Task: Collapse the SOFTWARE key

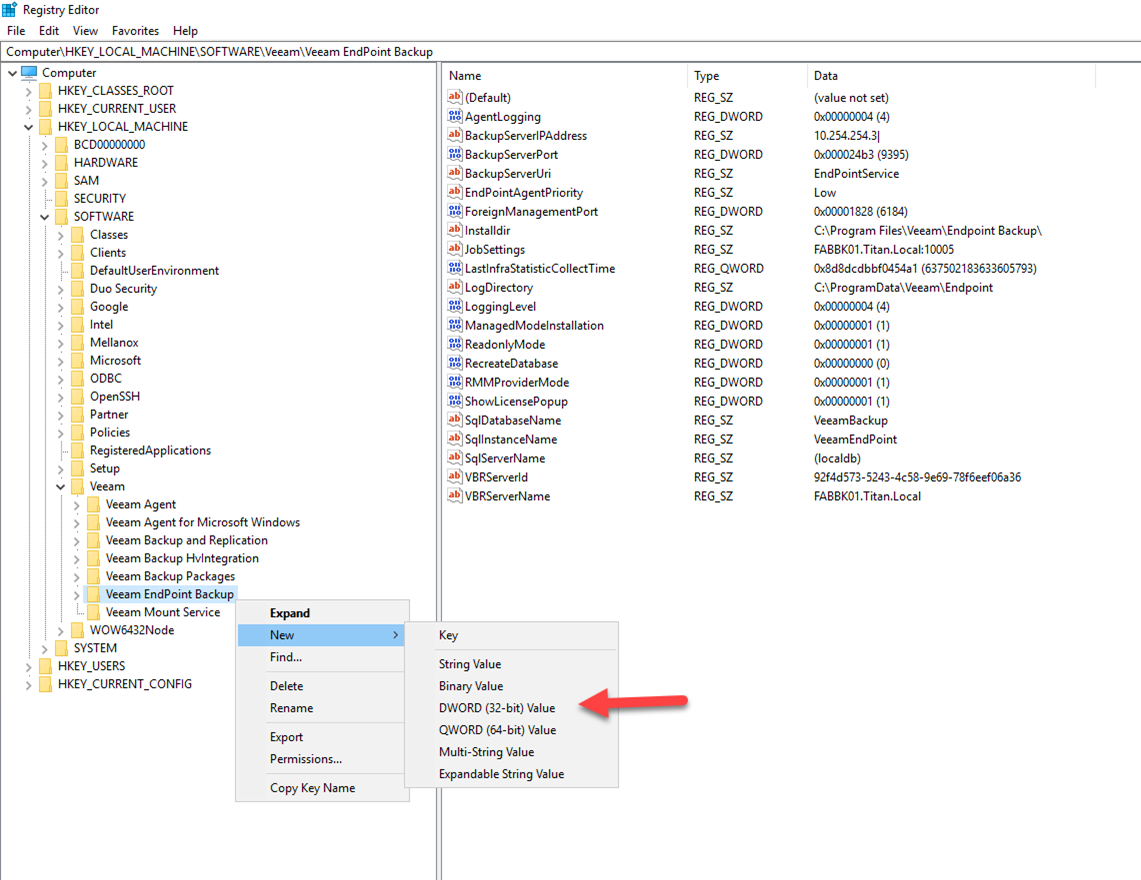Action: (44, 217)
